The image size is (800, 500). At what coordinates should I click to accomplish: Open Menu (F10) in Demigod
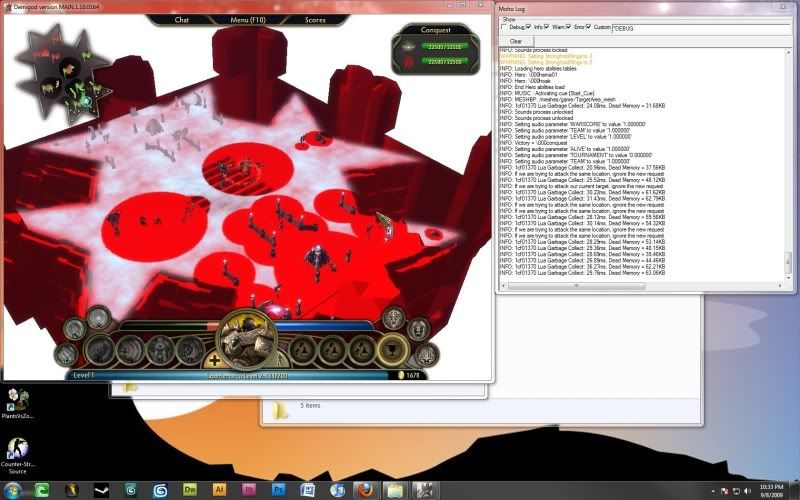pyautogui.click(x=248, y=20)
